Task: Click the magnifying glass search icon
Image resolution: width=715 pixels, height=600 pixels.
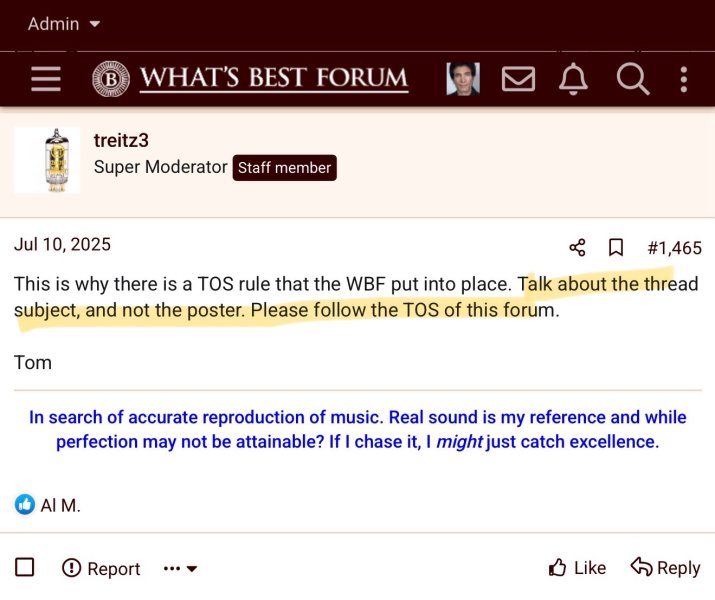Action: [632, 79]
